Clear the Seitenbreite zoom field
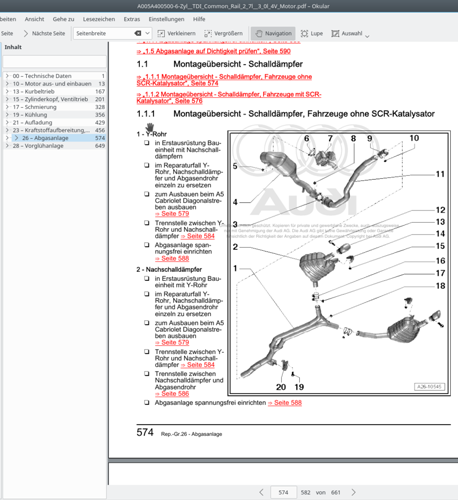The height and width of the screenshot is (500, 458). click(x=138, y=33)
